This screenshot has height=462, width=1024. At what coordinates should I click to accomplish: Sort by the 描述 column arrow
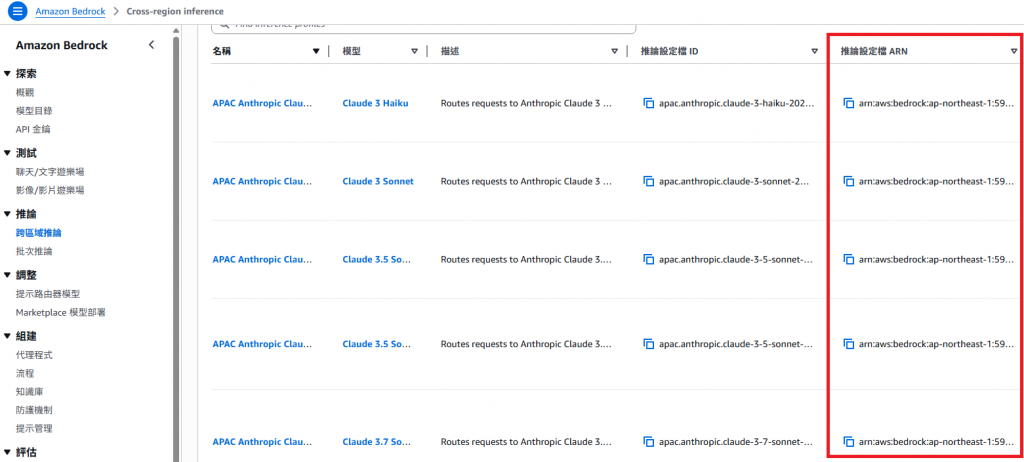coord(615,52)
